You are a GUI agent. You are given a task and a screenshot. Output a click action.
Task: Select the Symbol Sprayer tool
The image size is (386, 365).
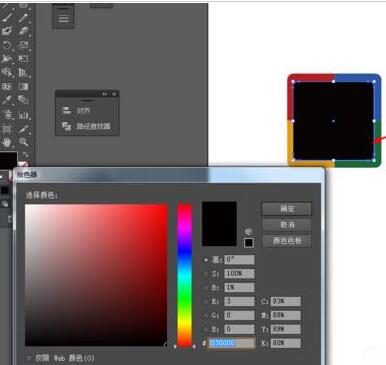point(7,114)
